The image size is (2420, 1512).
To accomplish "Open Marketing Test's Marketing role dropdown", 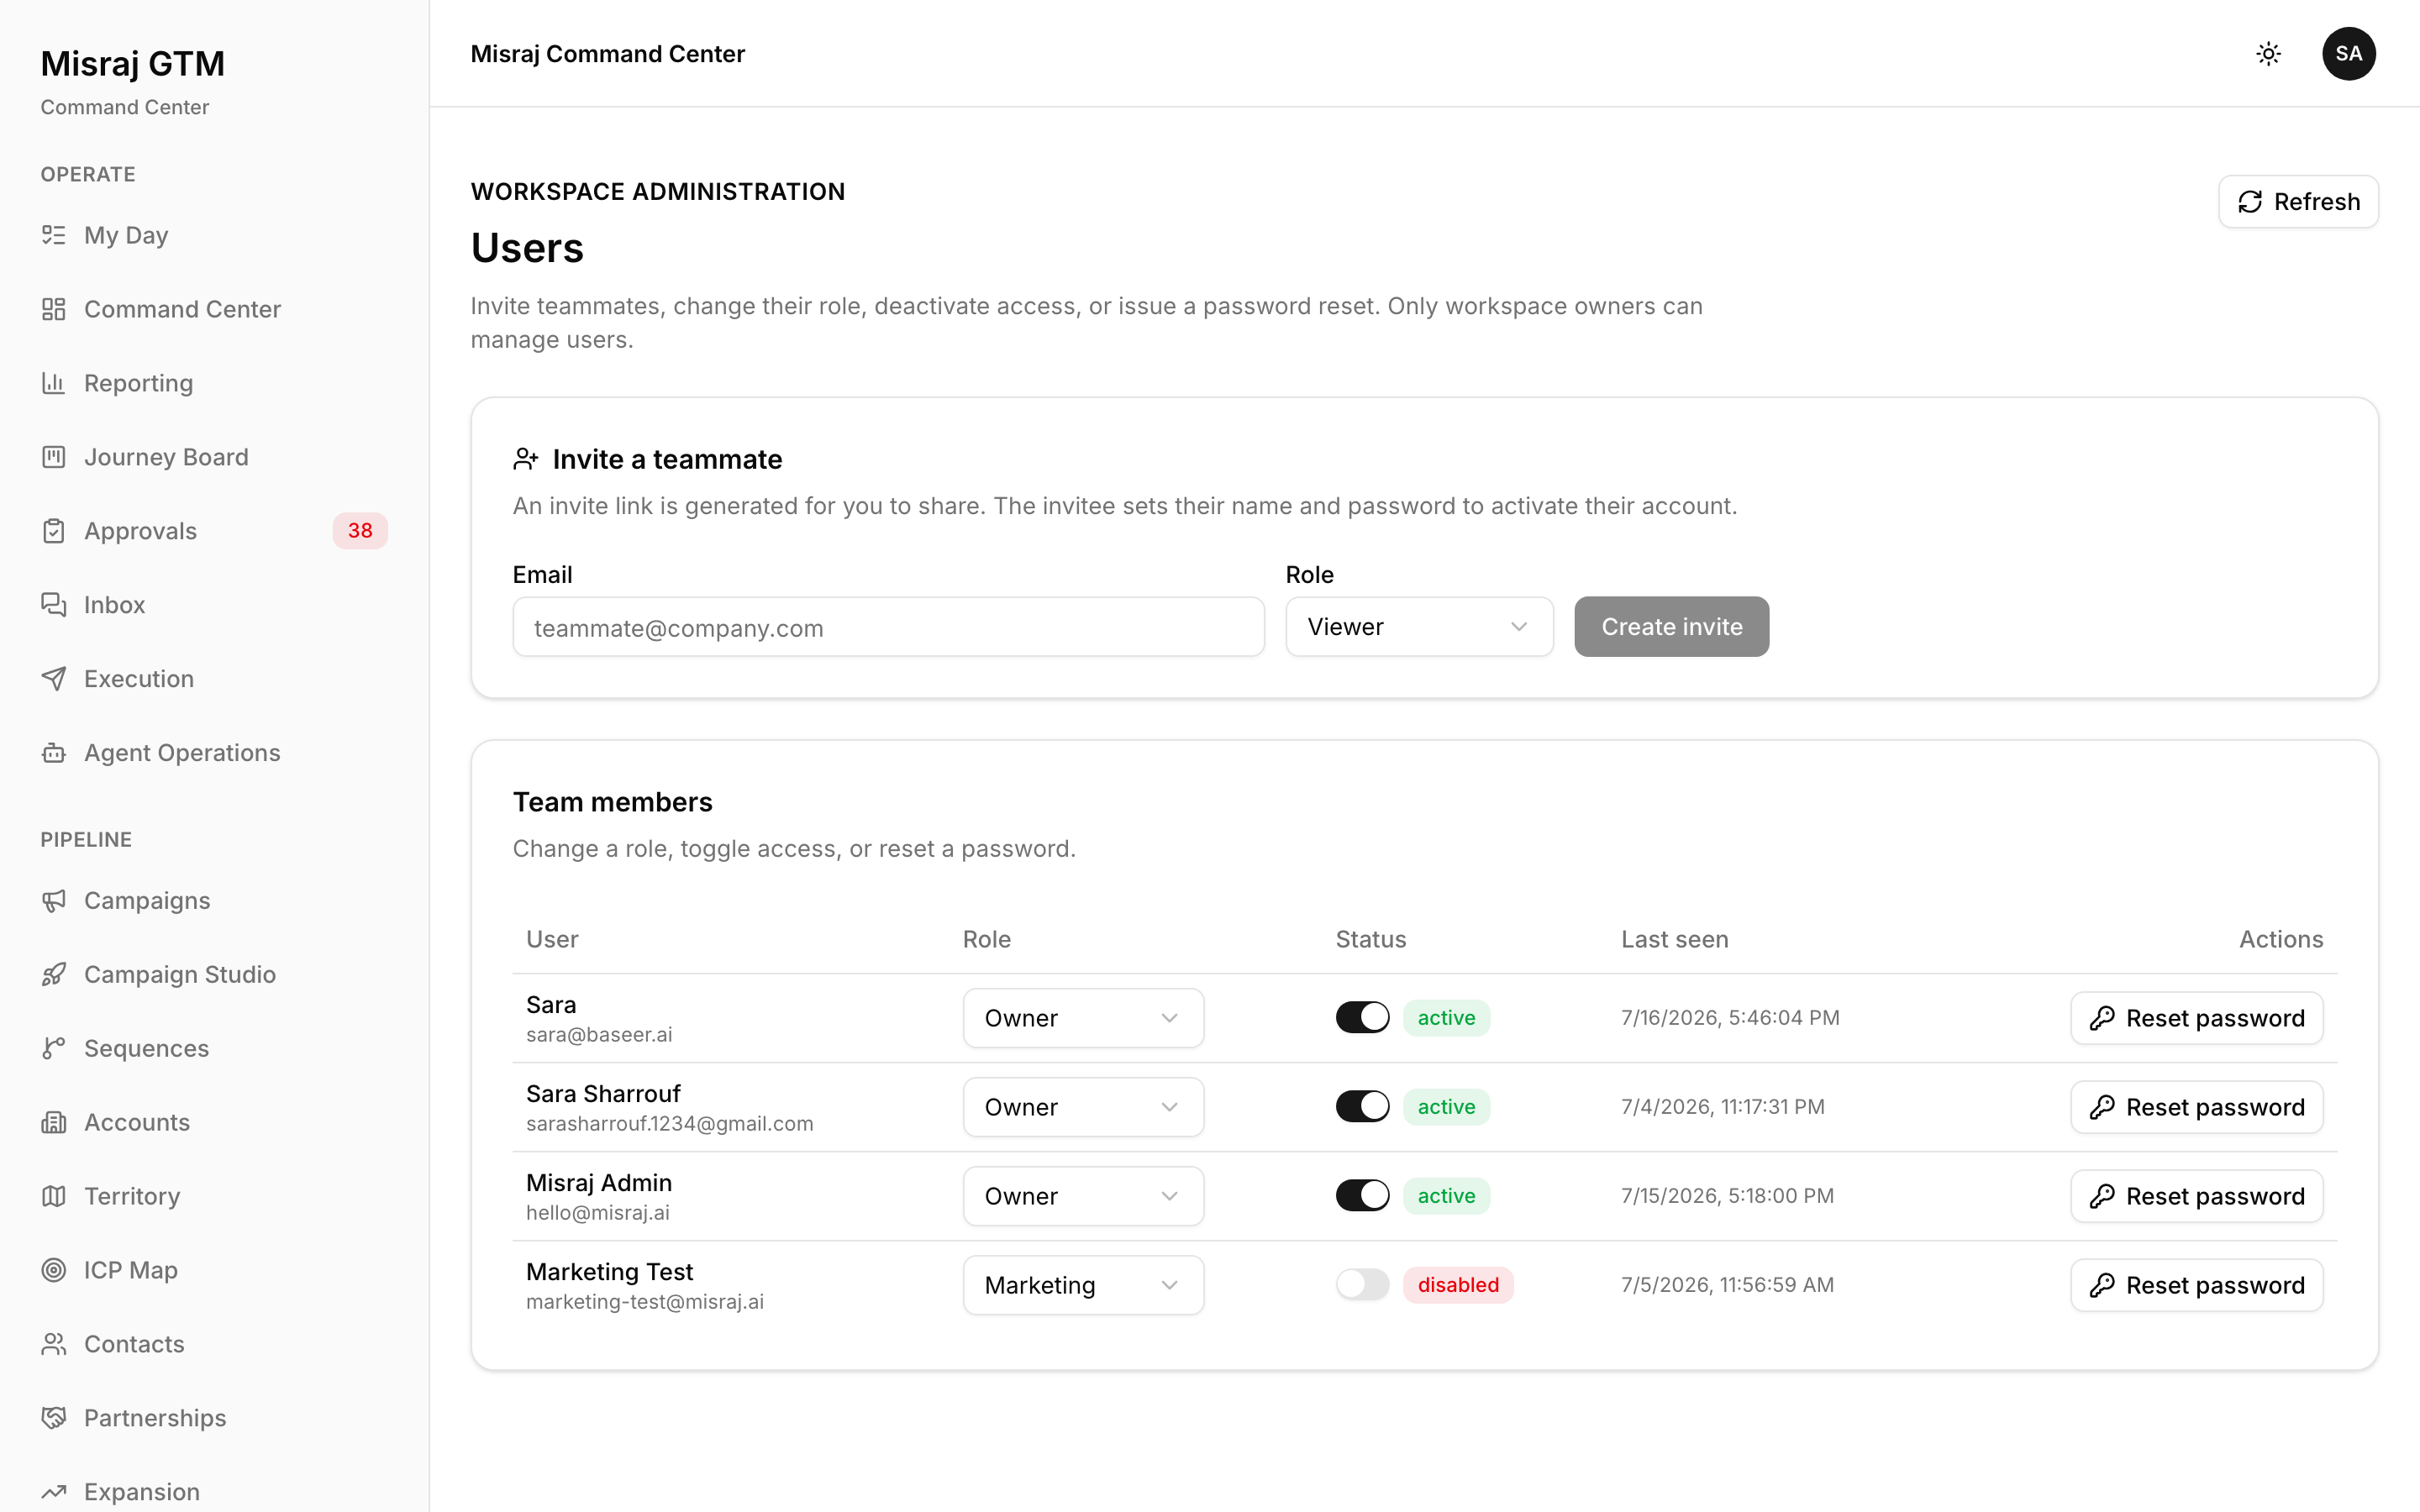I will [x=1083, y=1285].
